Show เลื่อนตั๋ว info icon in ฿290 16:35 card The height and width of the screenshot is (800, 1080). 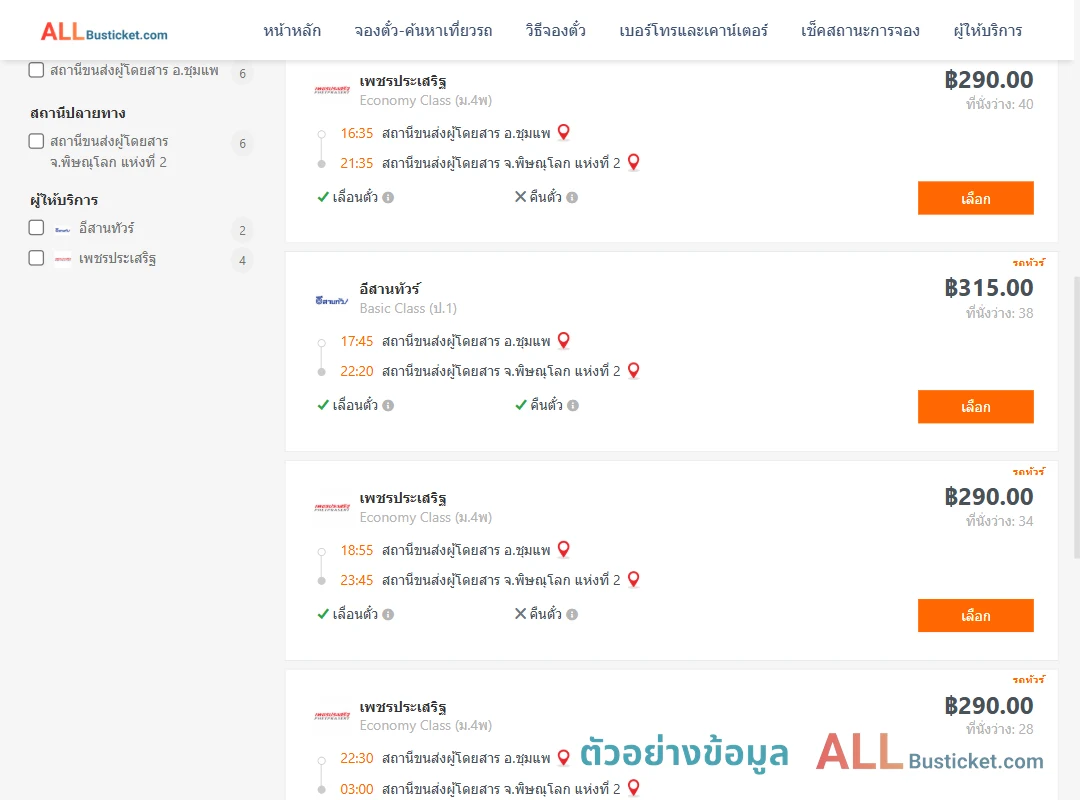pos(388,198)
